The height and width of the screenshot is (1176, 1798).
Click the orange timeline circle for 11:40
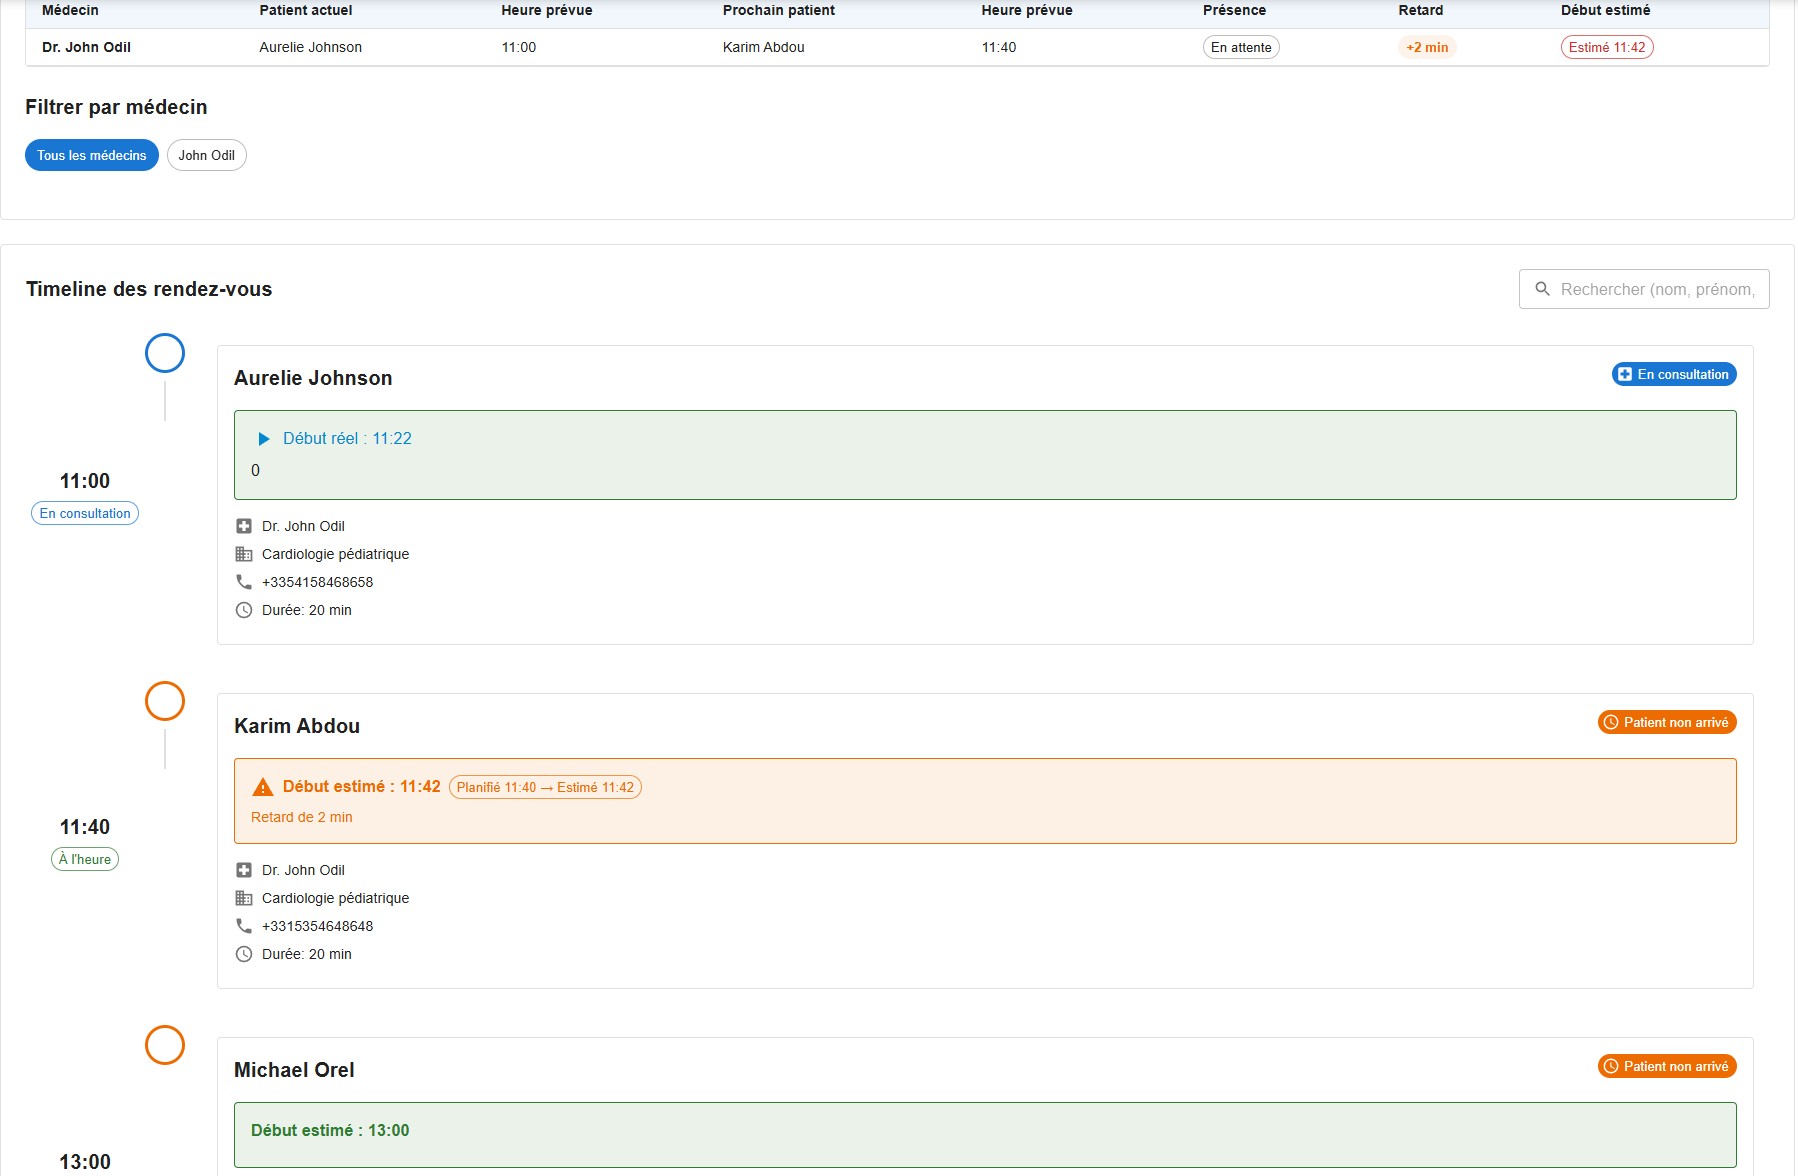coord(165,701)
